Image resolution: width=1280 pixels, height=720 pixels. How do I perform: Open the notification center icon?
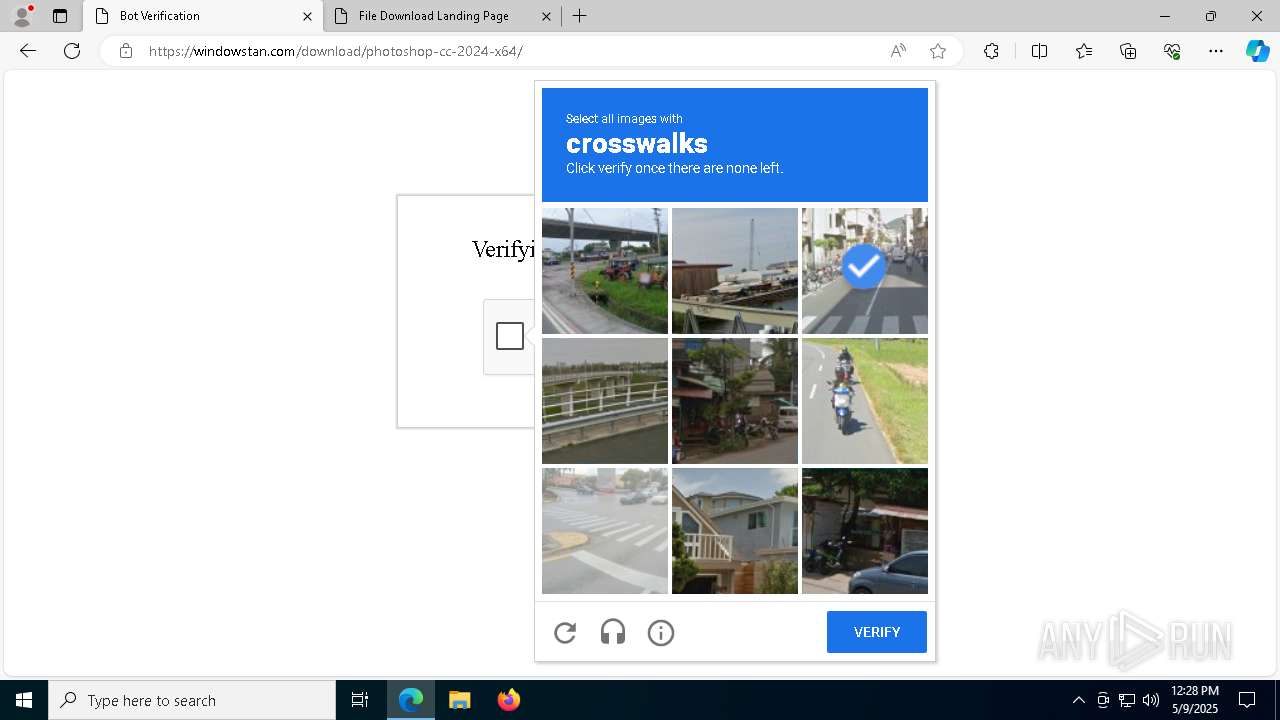click(1247, 700)
